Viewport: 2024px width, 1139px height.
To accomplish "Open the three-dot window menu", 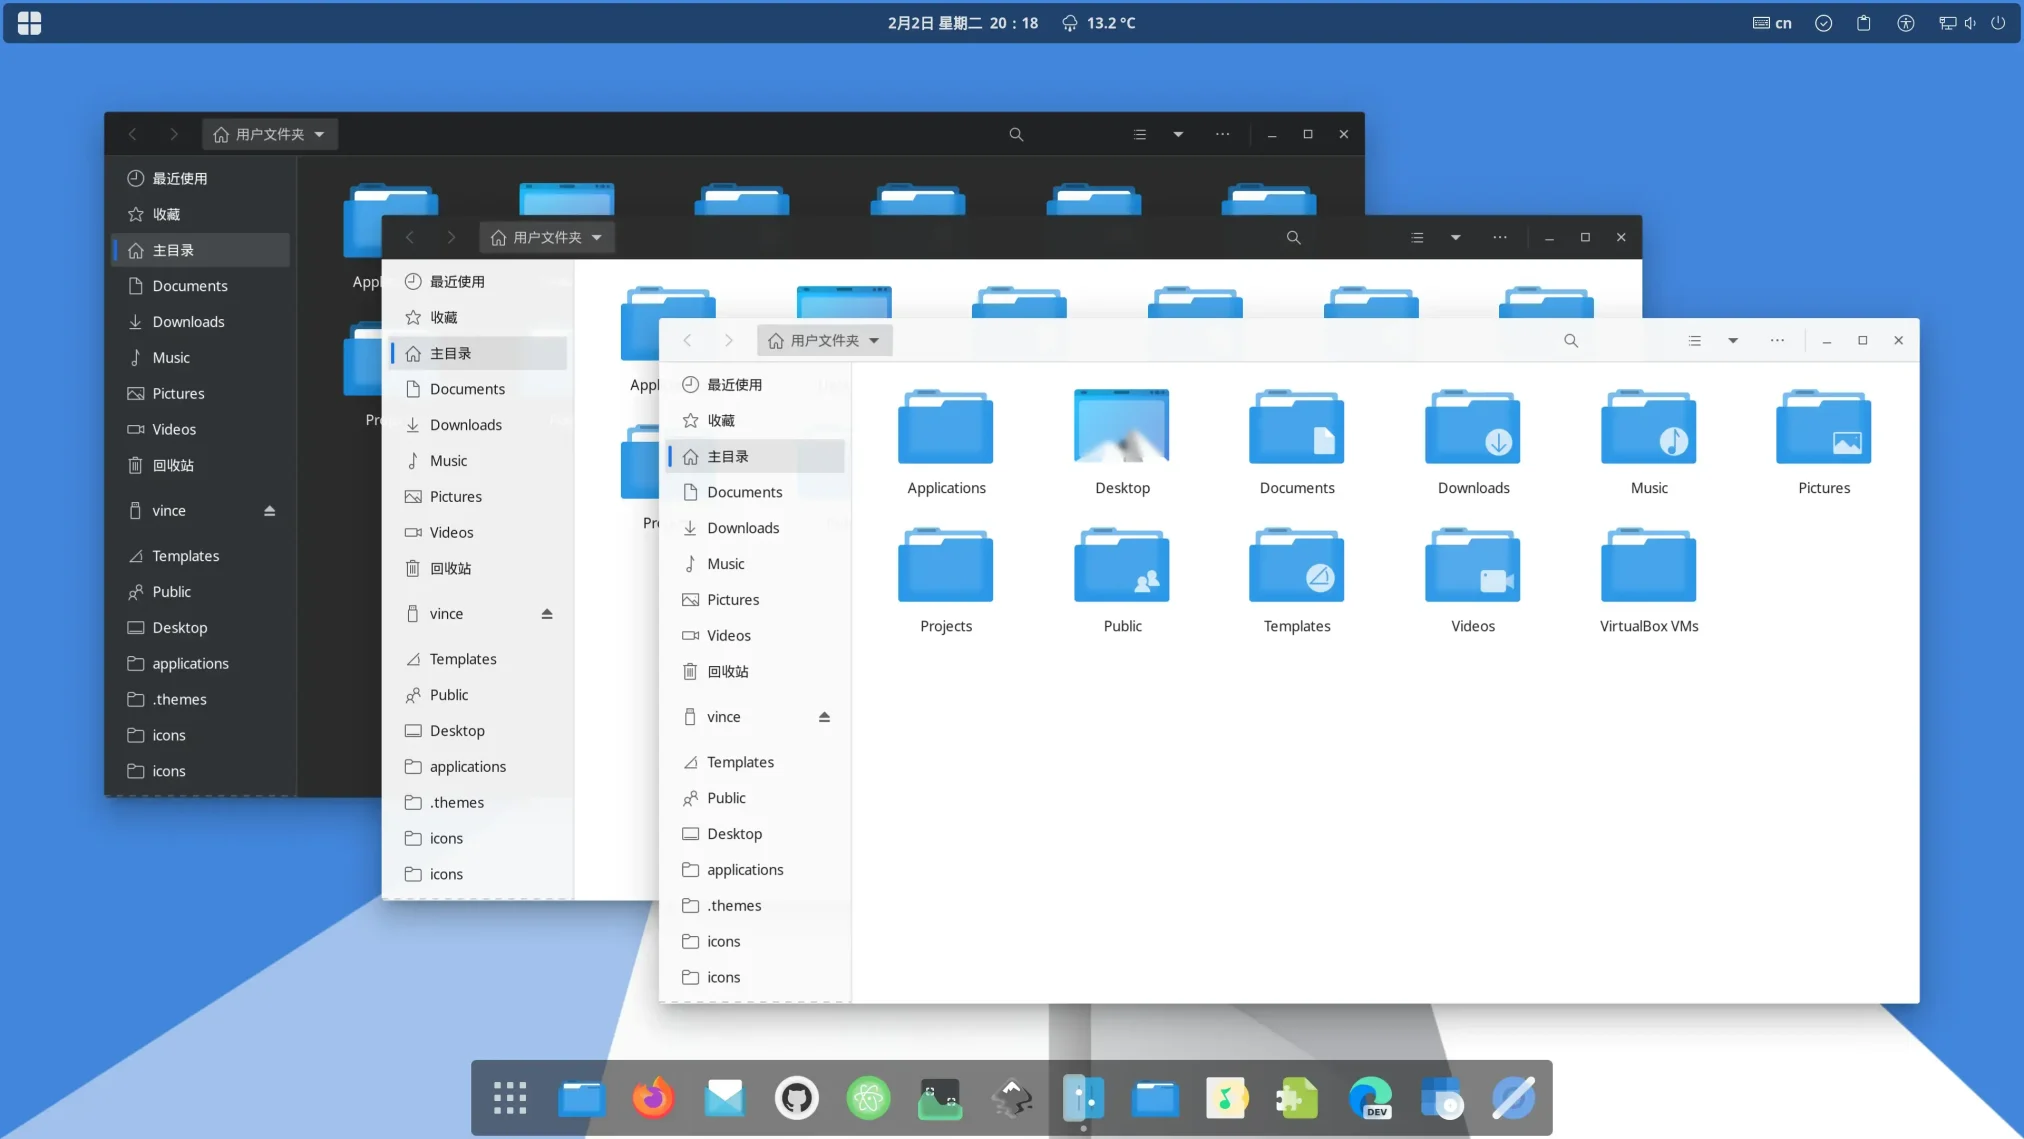I will pos(1778,341).
